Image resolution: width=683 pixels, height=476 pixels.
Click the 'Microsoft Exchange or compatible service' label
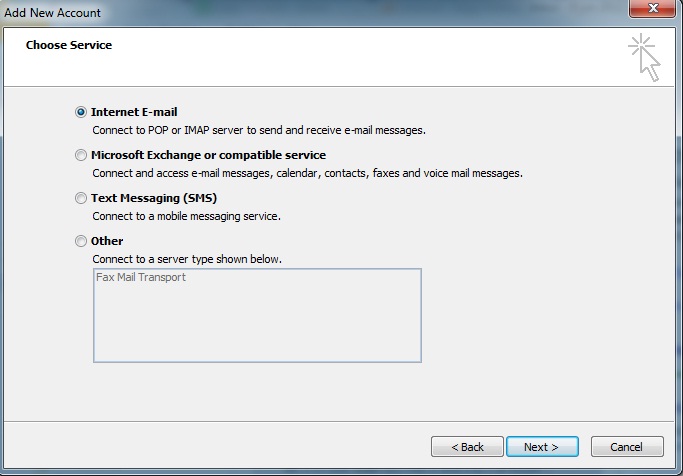(x=208, y=155)
